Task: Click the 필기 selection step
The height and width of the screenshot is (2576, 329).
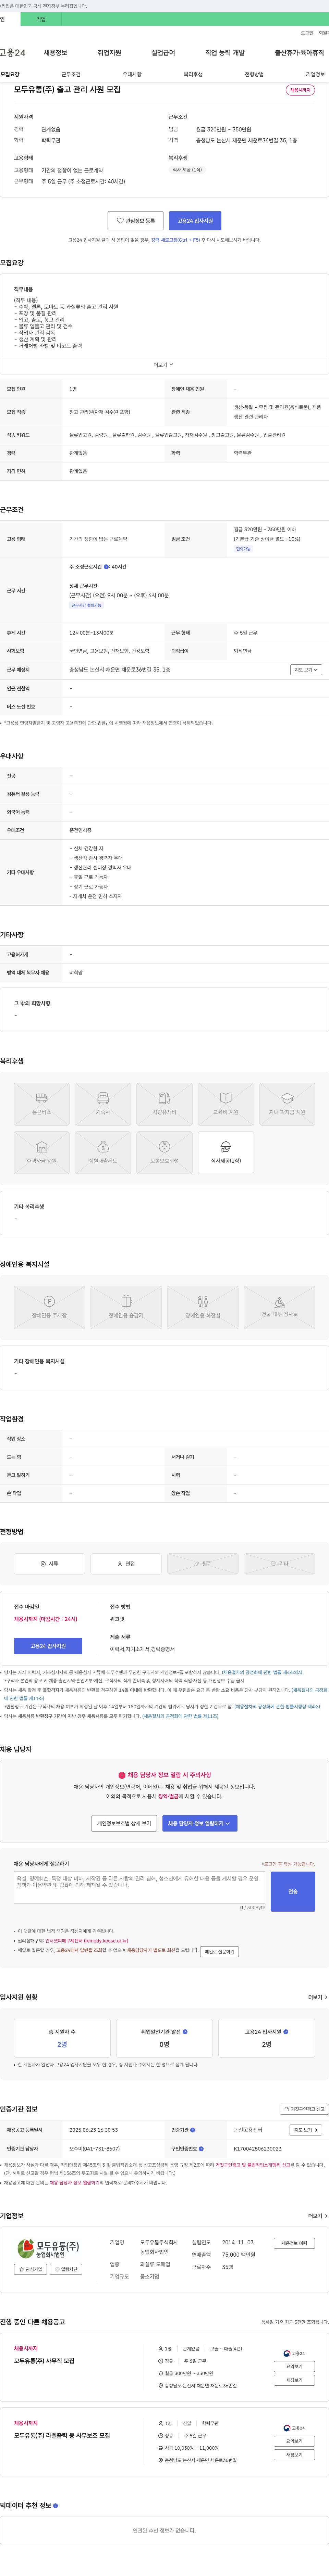Action: [x=203, y=1564]
